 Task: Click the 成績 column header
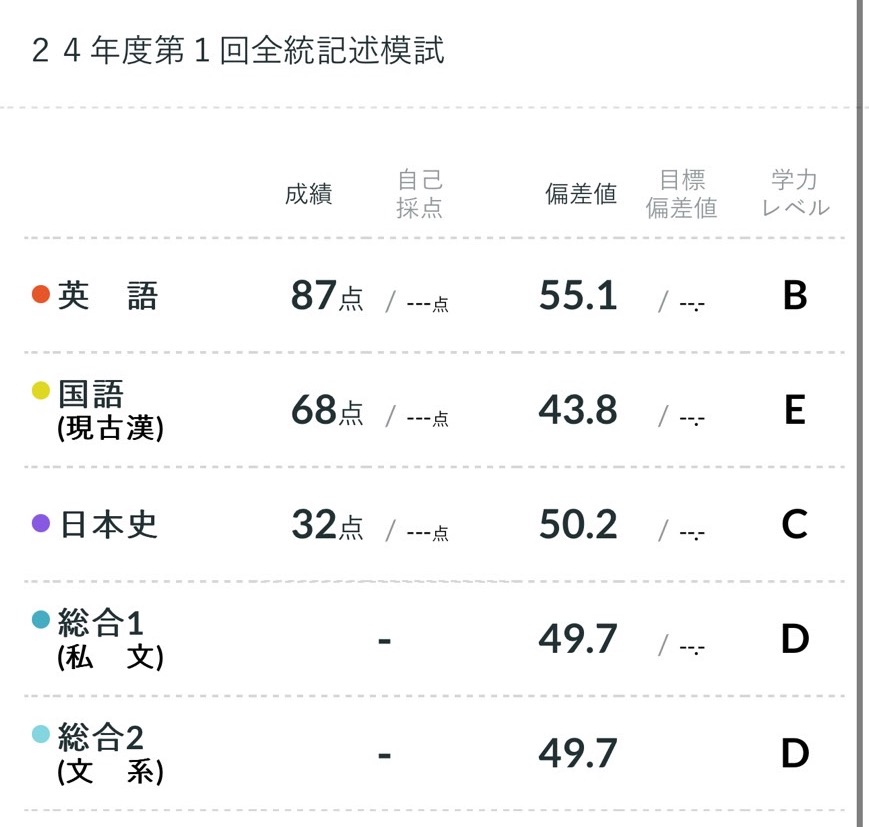click(x=308, y=194)
